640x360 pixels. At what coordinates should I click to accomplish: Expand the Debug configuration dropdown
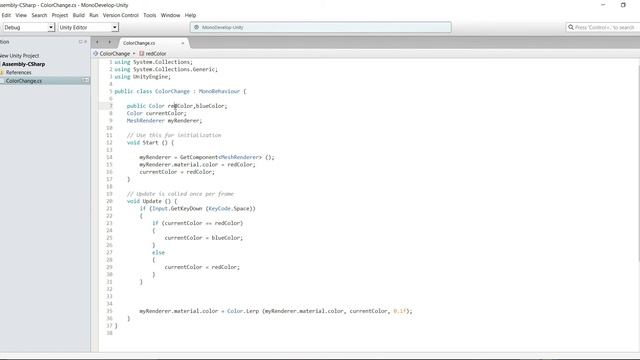pyautogui.click(x=28, y=27)
